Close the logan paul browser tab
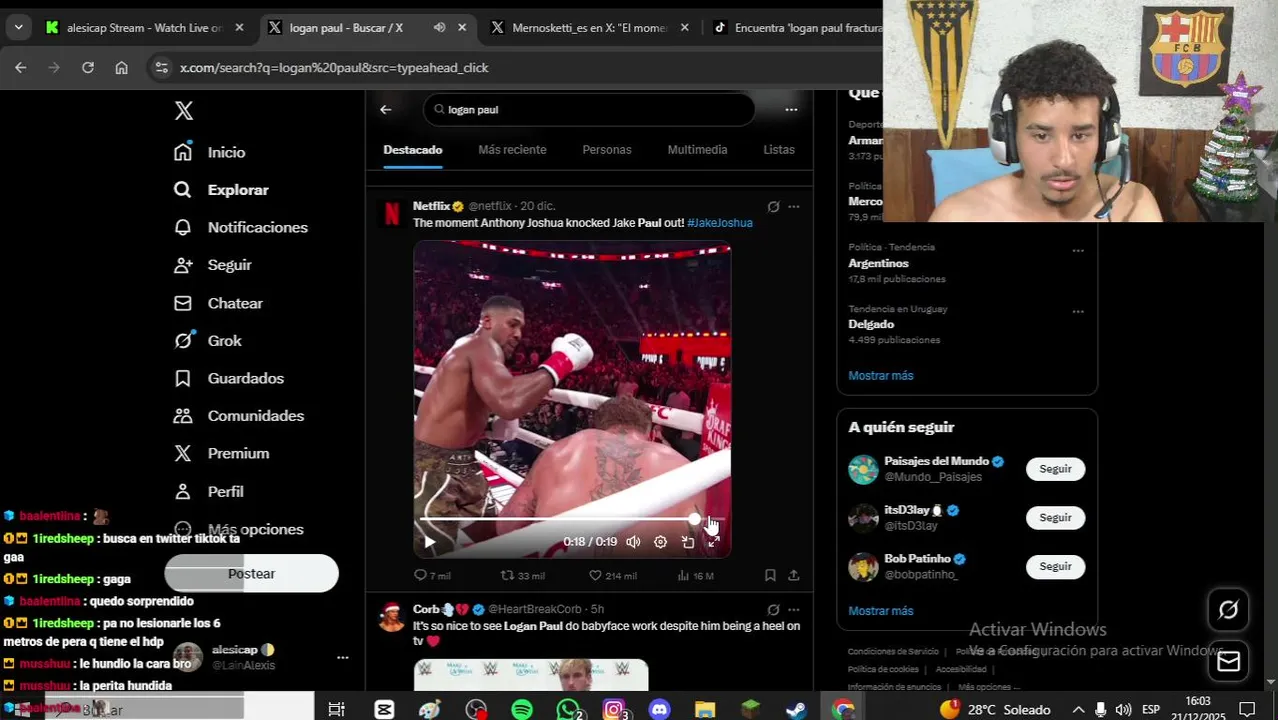1278x720 pixels. pyautogui.click(x=462, y=28)
